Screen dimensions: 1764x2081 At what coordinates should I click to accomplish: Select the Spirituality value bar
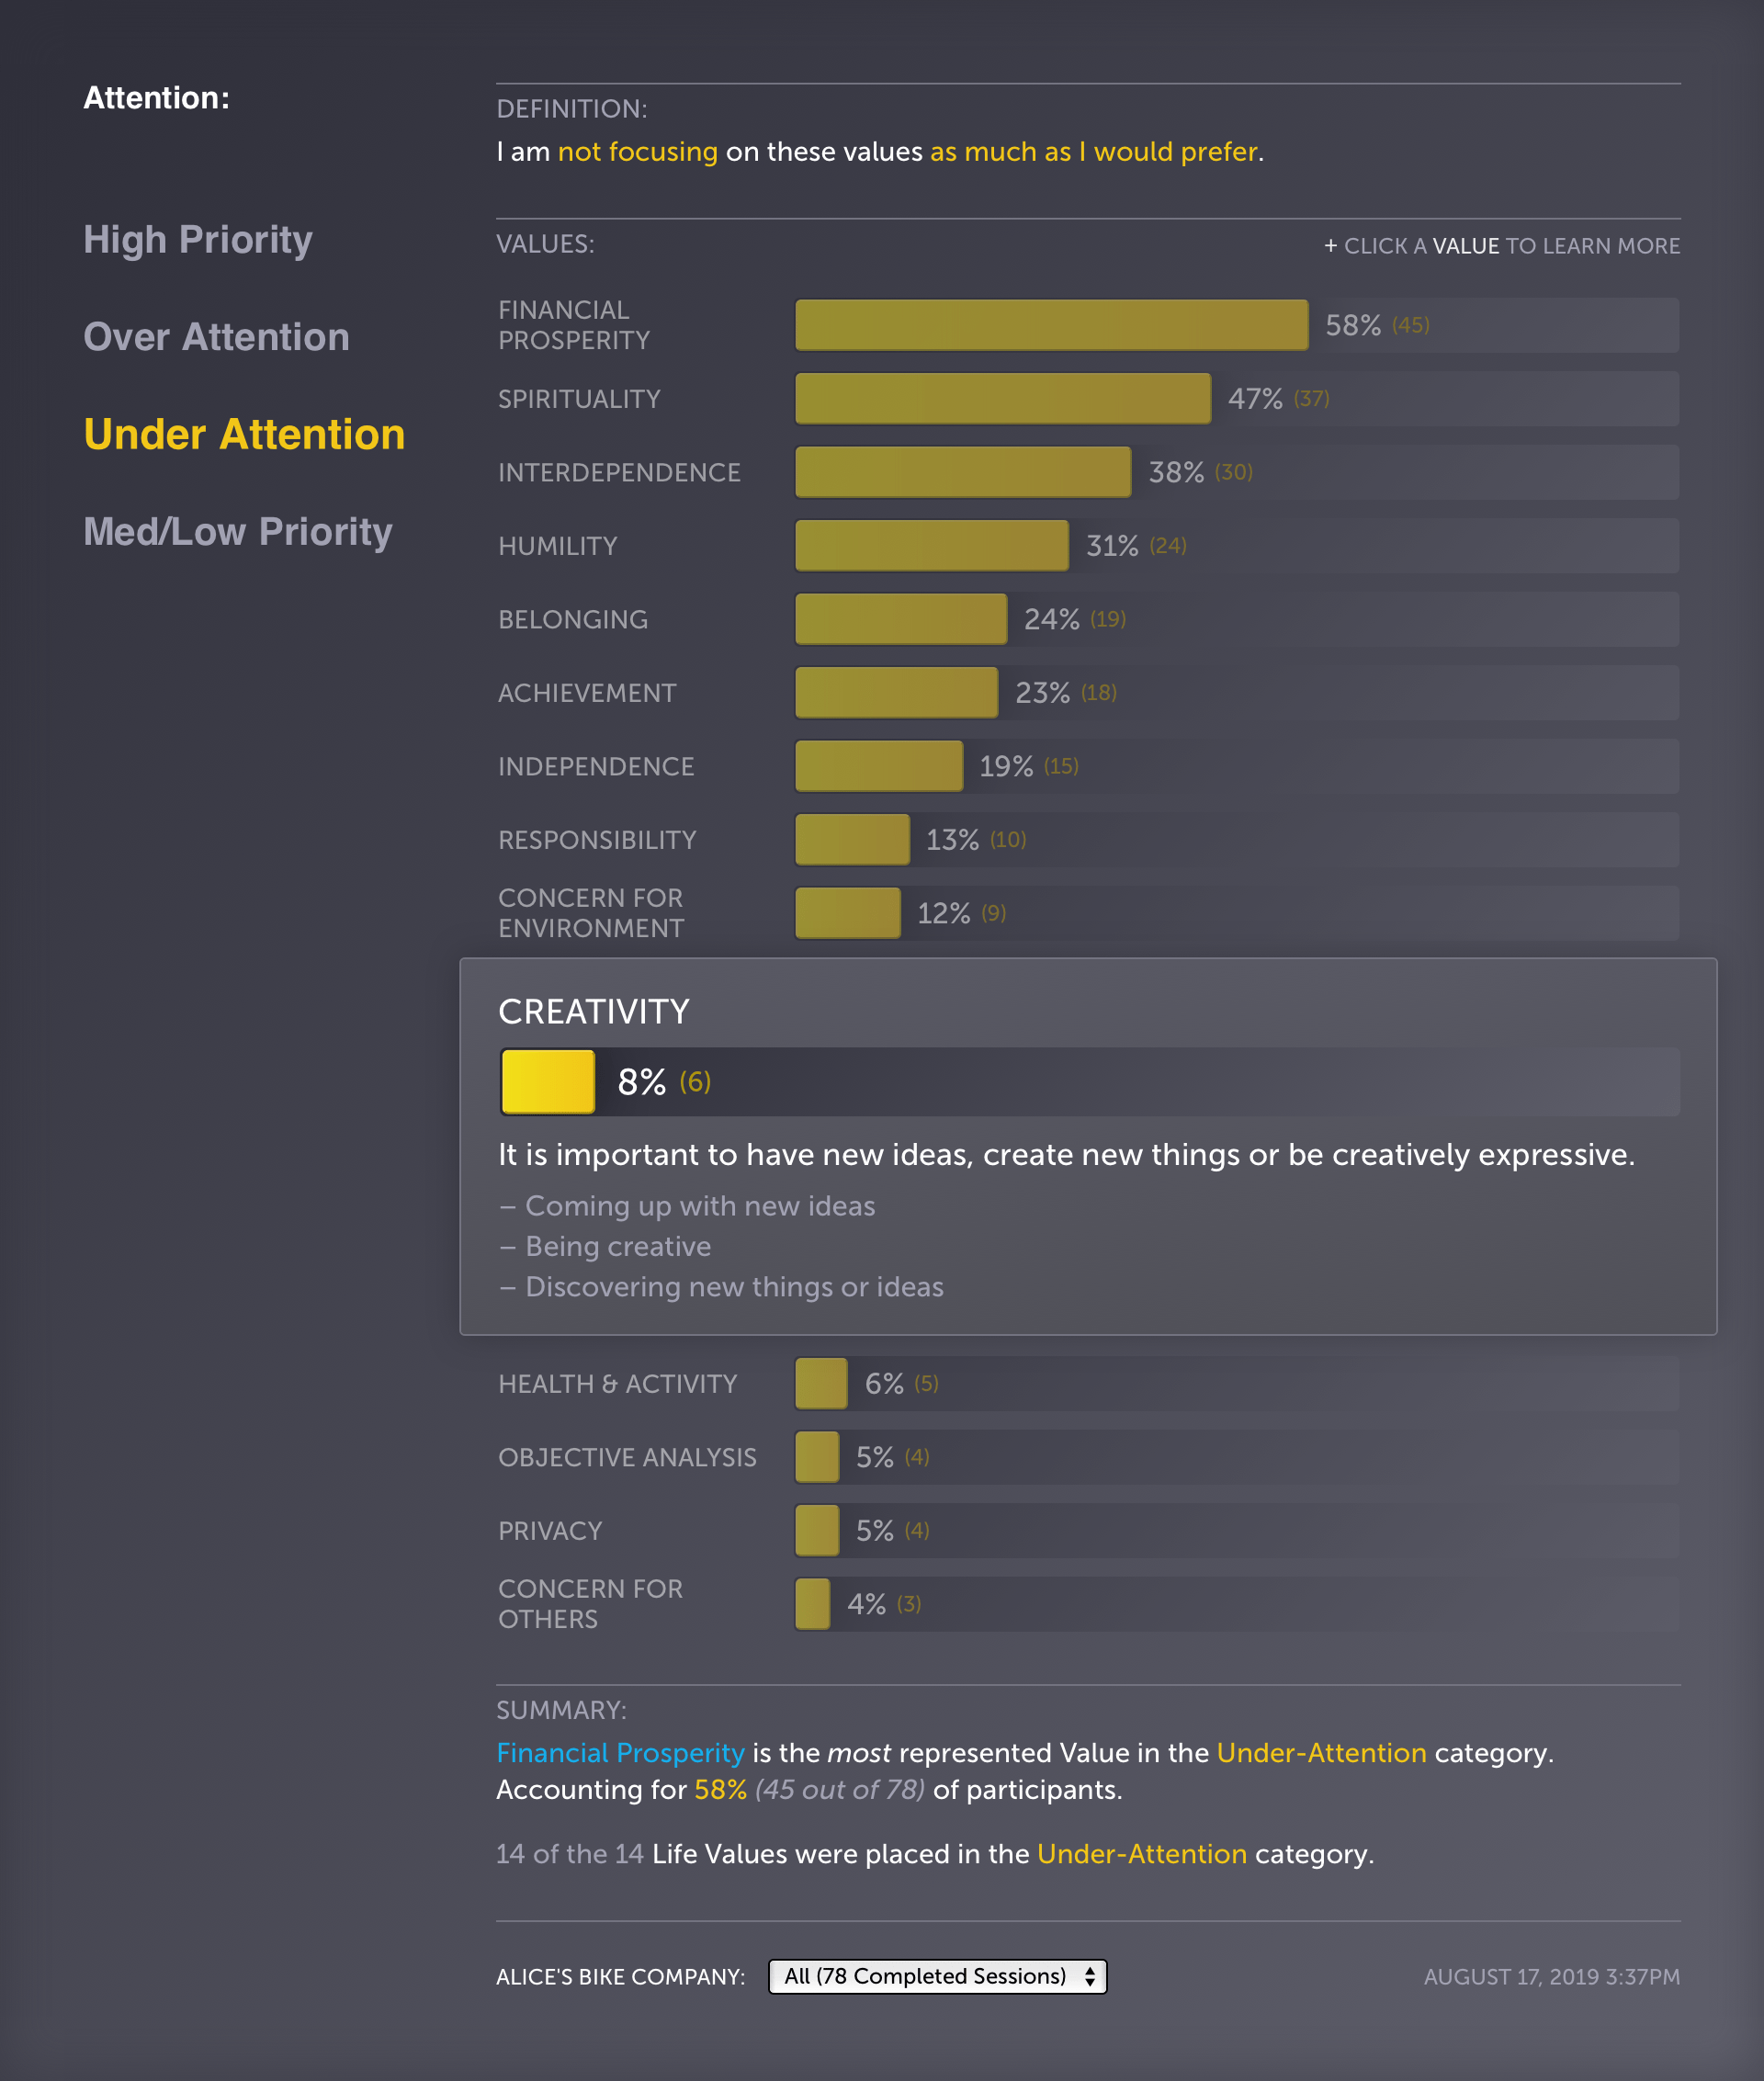point(1000,397)
